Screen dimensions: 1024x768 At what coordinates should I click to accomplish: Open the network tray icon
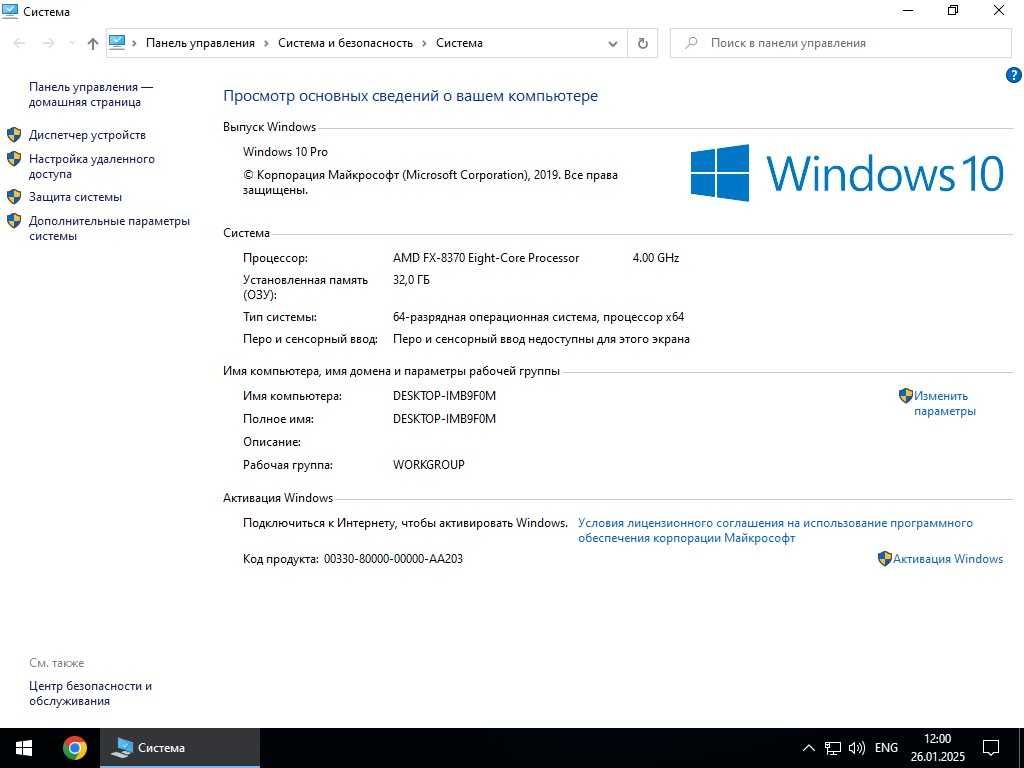click(833, 748)
